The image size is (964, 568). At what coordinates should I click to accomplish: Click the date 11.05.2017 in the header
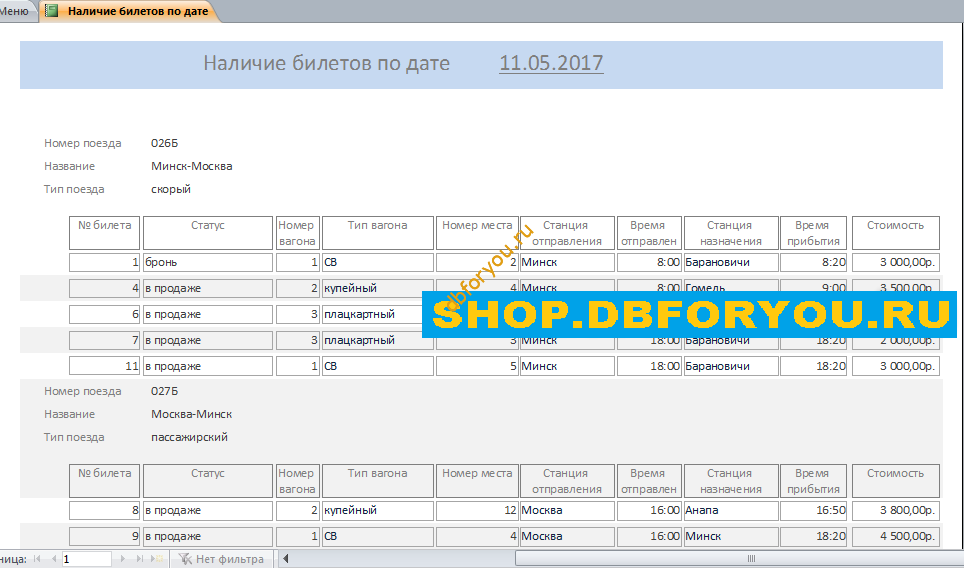[x=551, y=63]
